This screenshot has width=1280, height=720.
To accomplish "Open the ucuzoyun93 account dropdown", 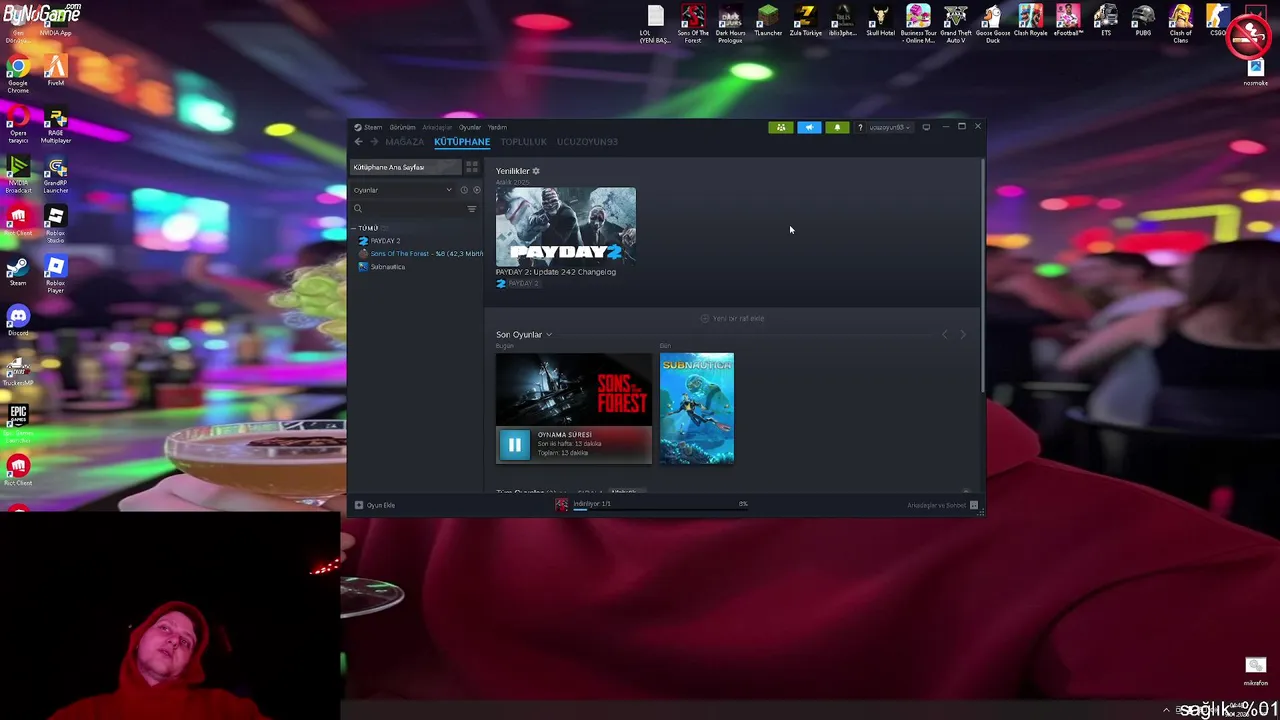I will tap(890, 127).
